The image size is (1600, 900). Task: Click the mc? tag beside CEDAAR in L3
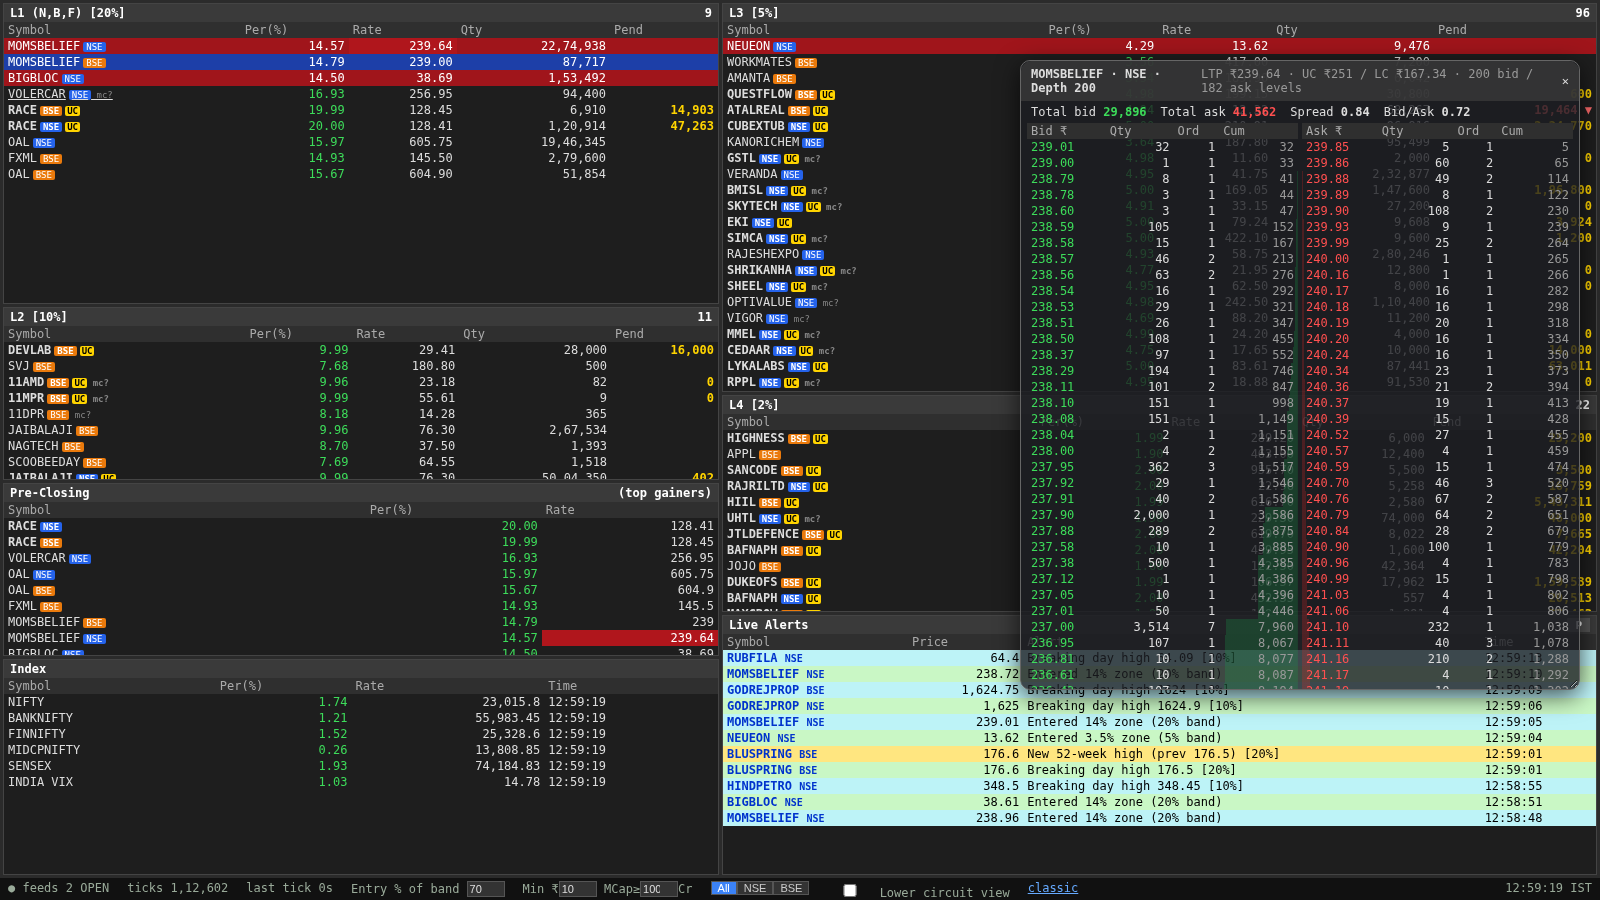click(826, 351)
